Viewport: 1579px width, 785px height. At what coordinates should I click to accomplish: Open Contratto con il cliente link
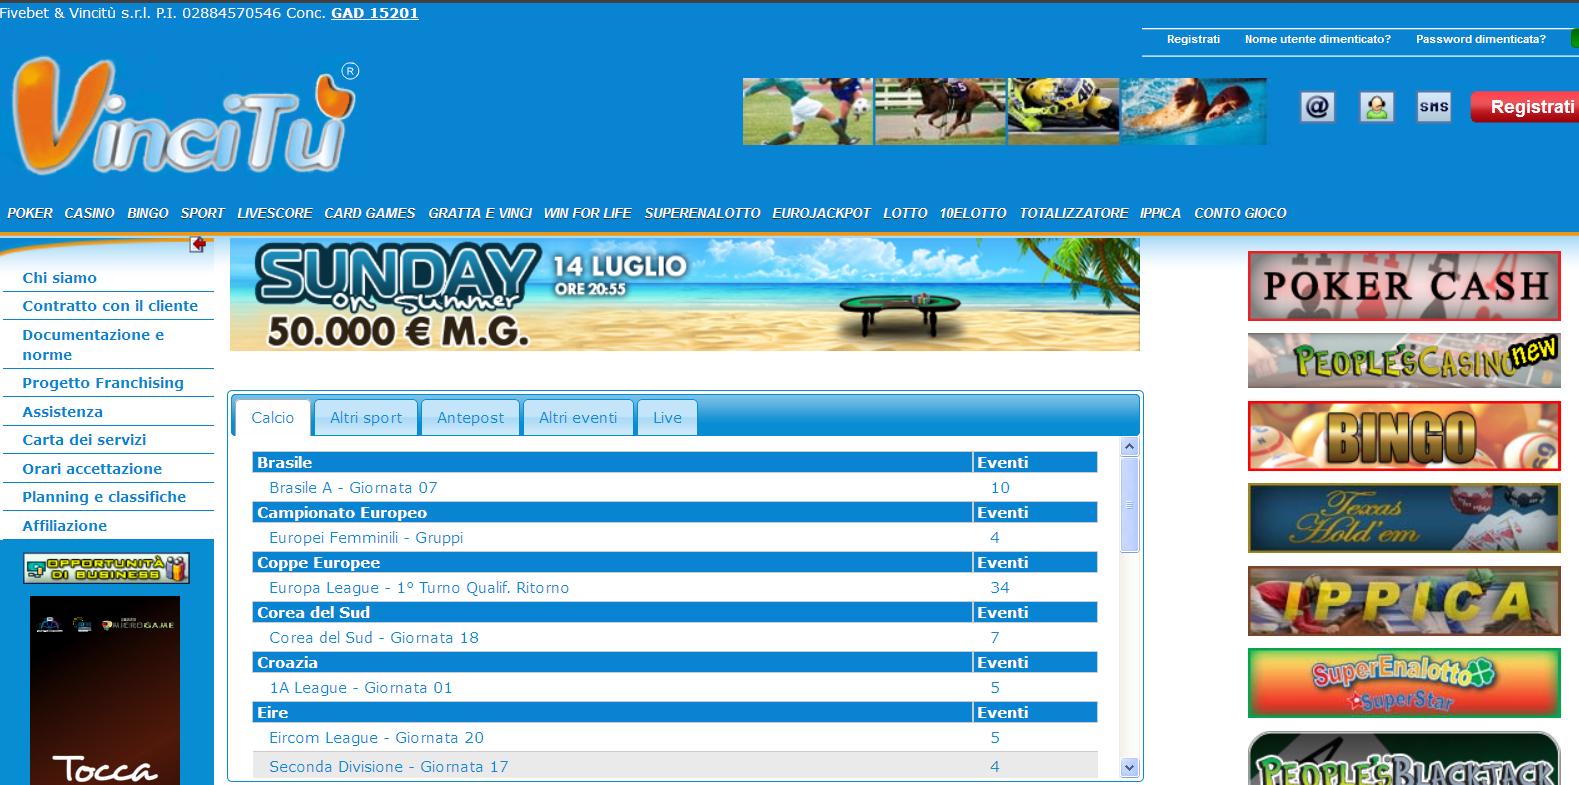tap(110, 306)
